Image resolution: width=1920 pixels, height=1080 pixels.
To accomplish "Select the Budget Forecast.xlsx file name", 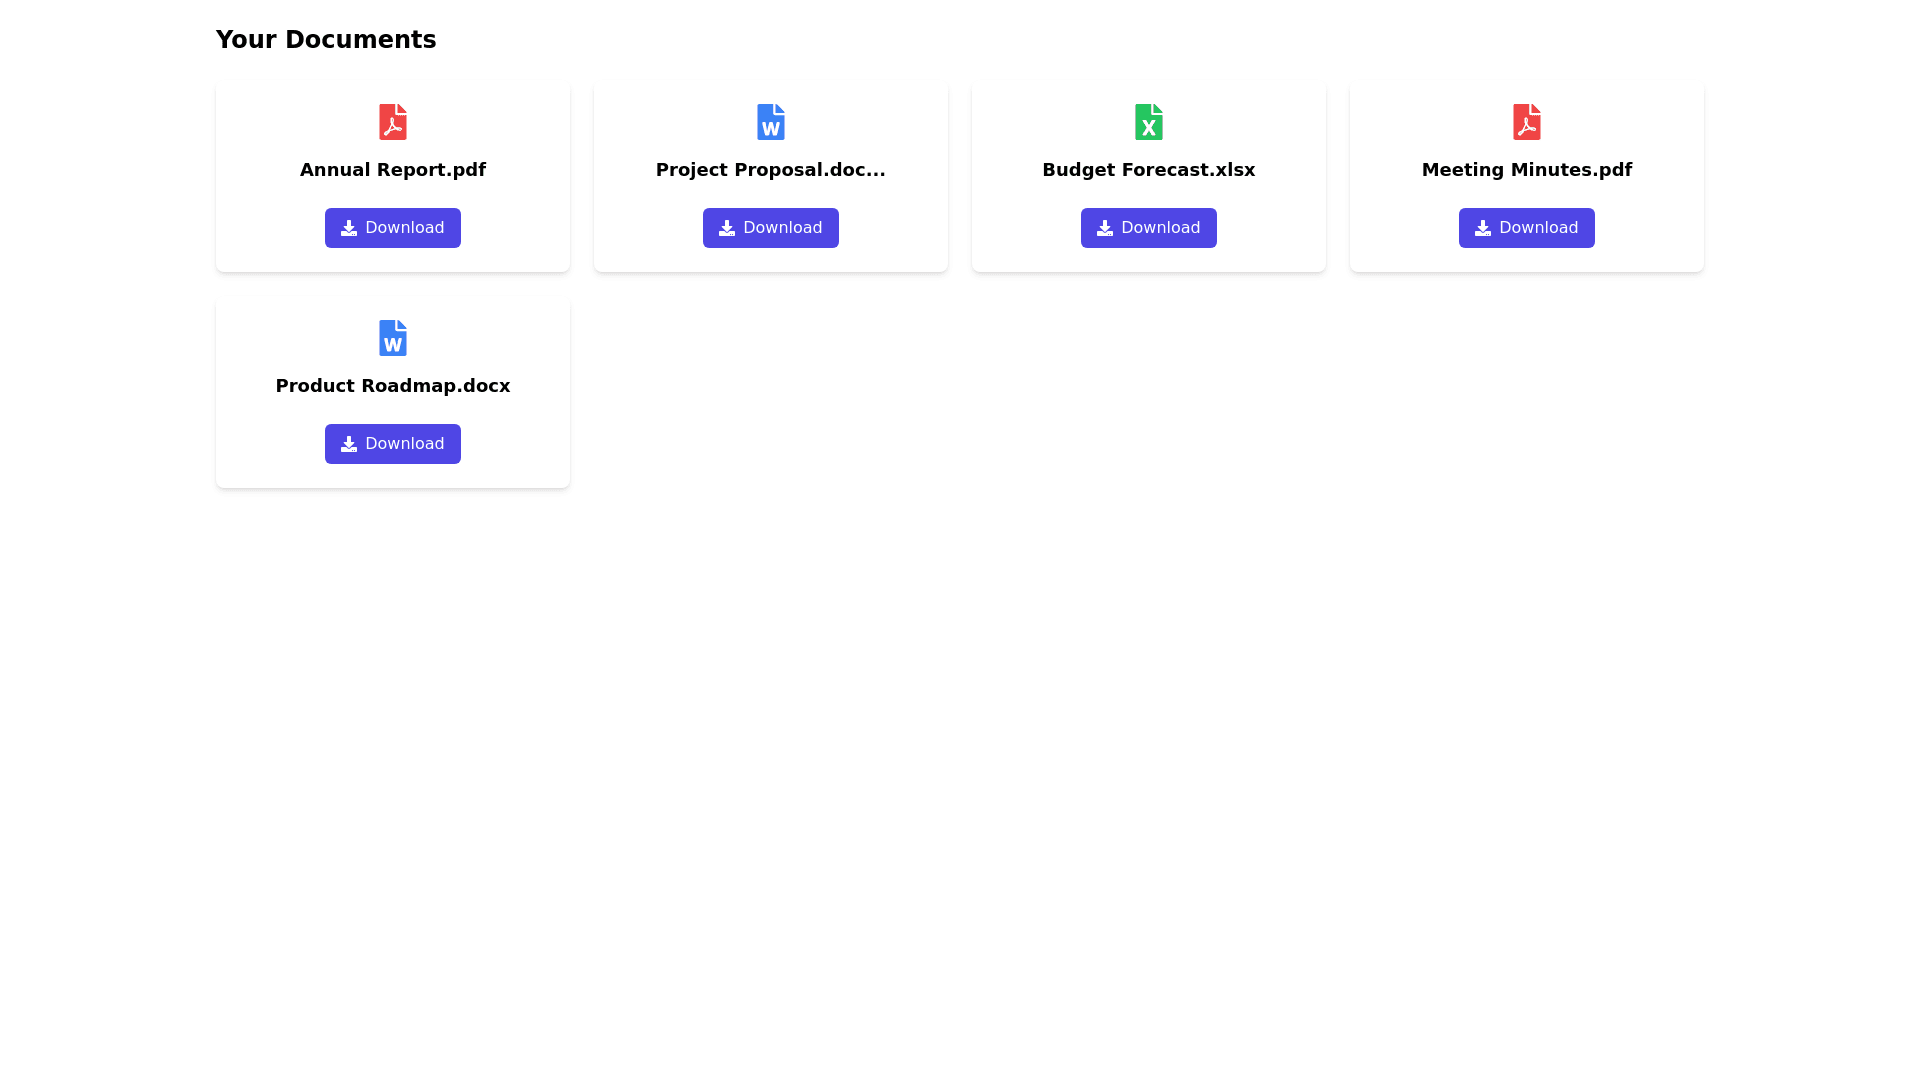I will coord(1148,170).
